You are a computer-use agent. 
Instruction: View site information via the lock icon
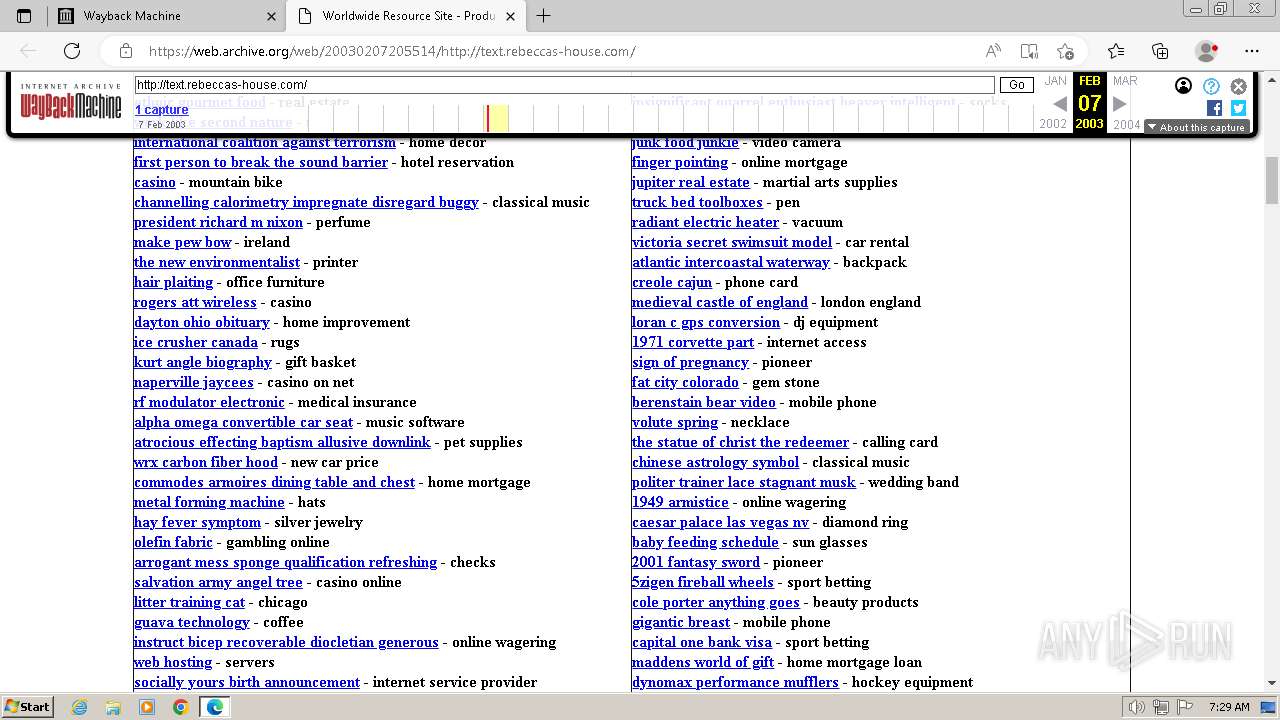click(126, 51)
